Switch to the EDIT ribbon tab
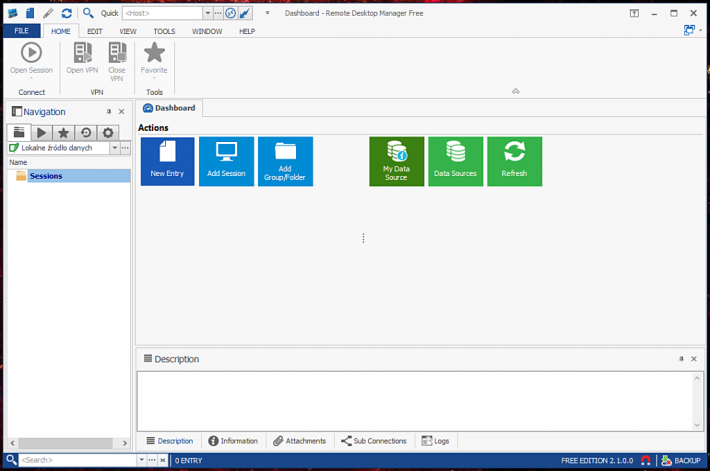The image size is (710, 471). 95,31
